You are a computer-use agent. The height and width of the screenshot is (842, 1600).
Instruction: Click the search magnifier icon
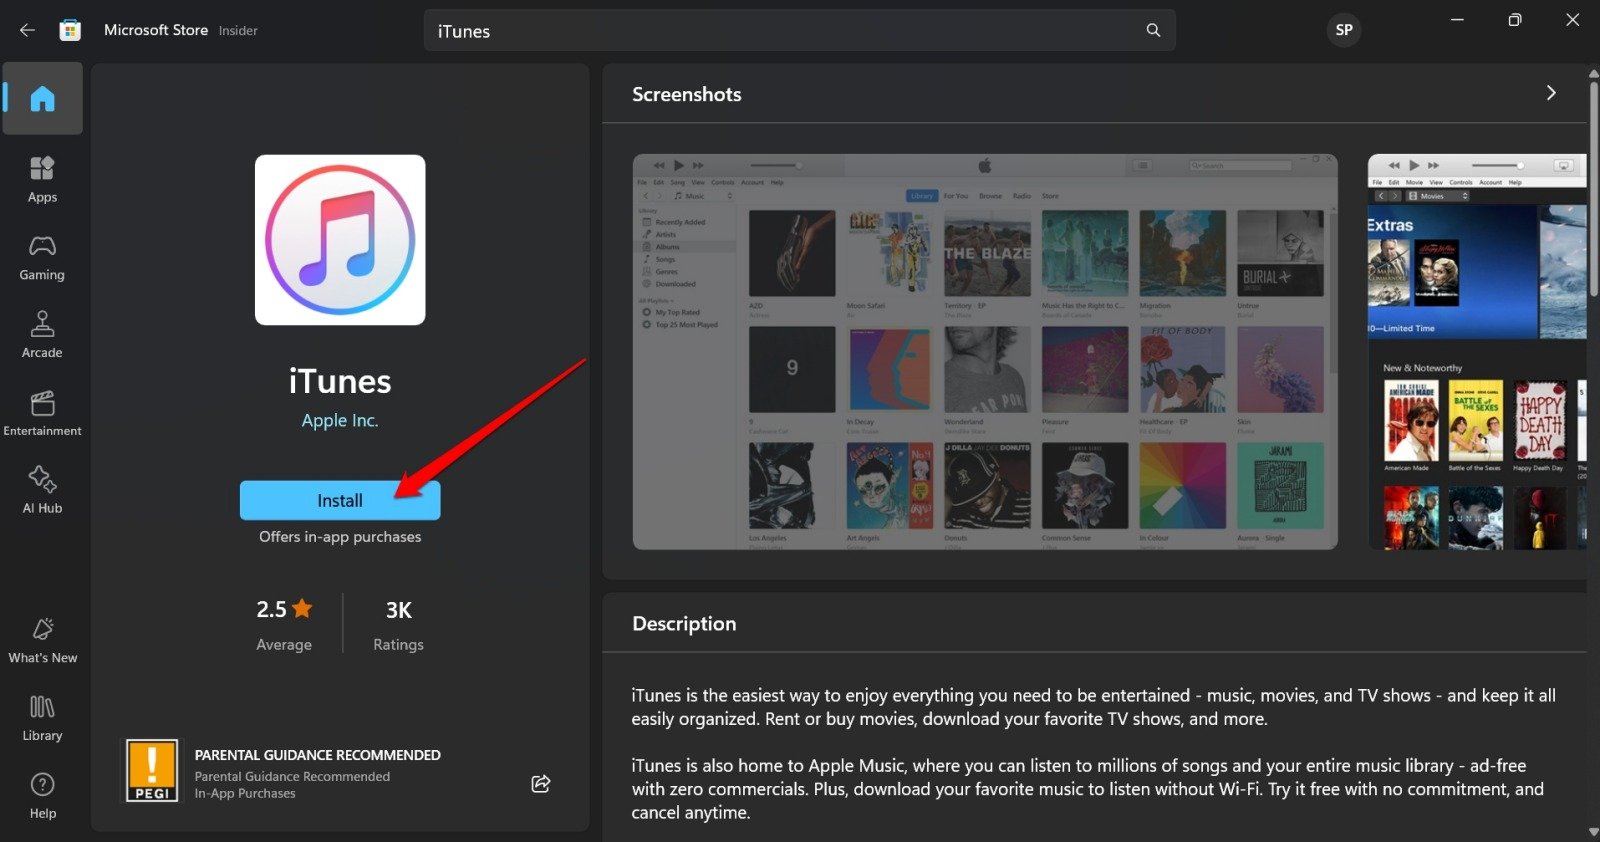1153,30
